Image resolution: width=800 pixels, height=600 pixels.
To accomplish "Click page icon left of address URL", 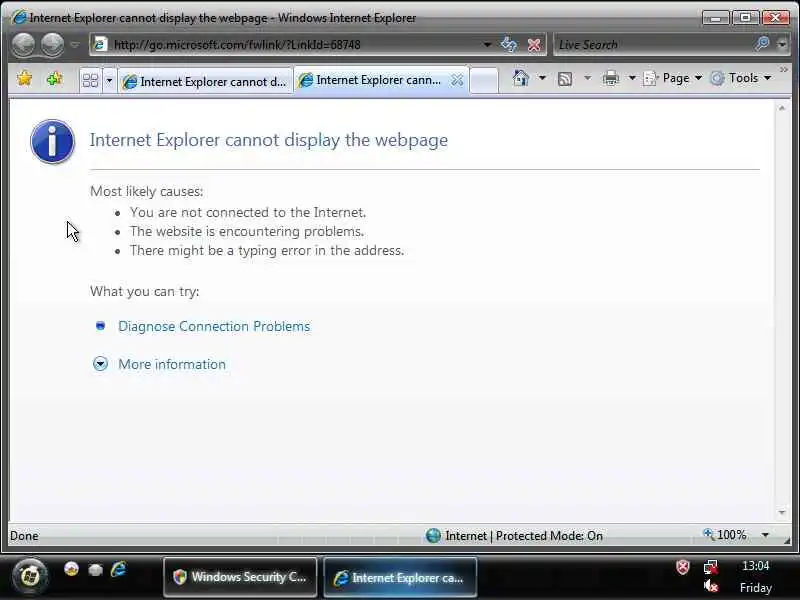I will click(101, 45).
